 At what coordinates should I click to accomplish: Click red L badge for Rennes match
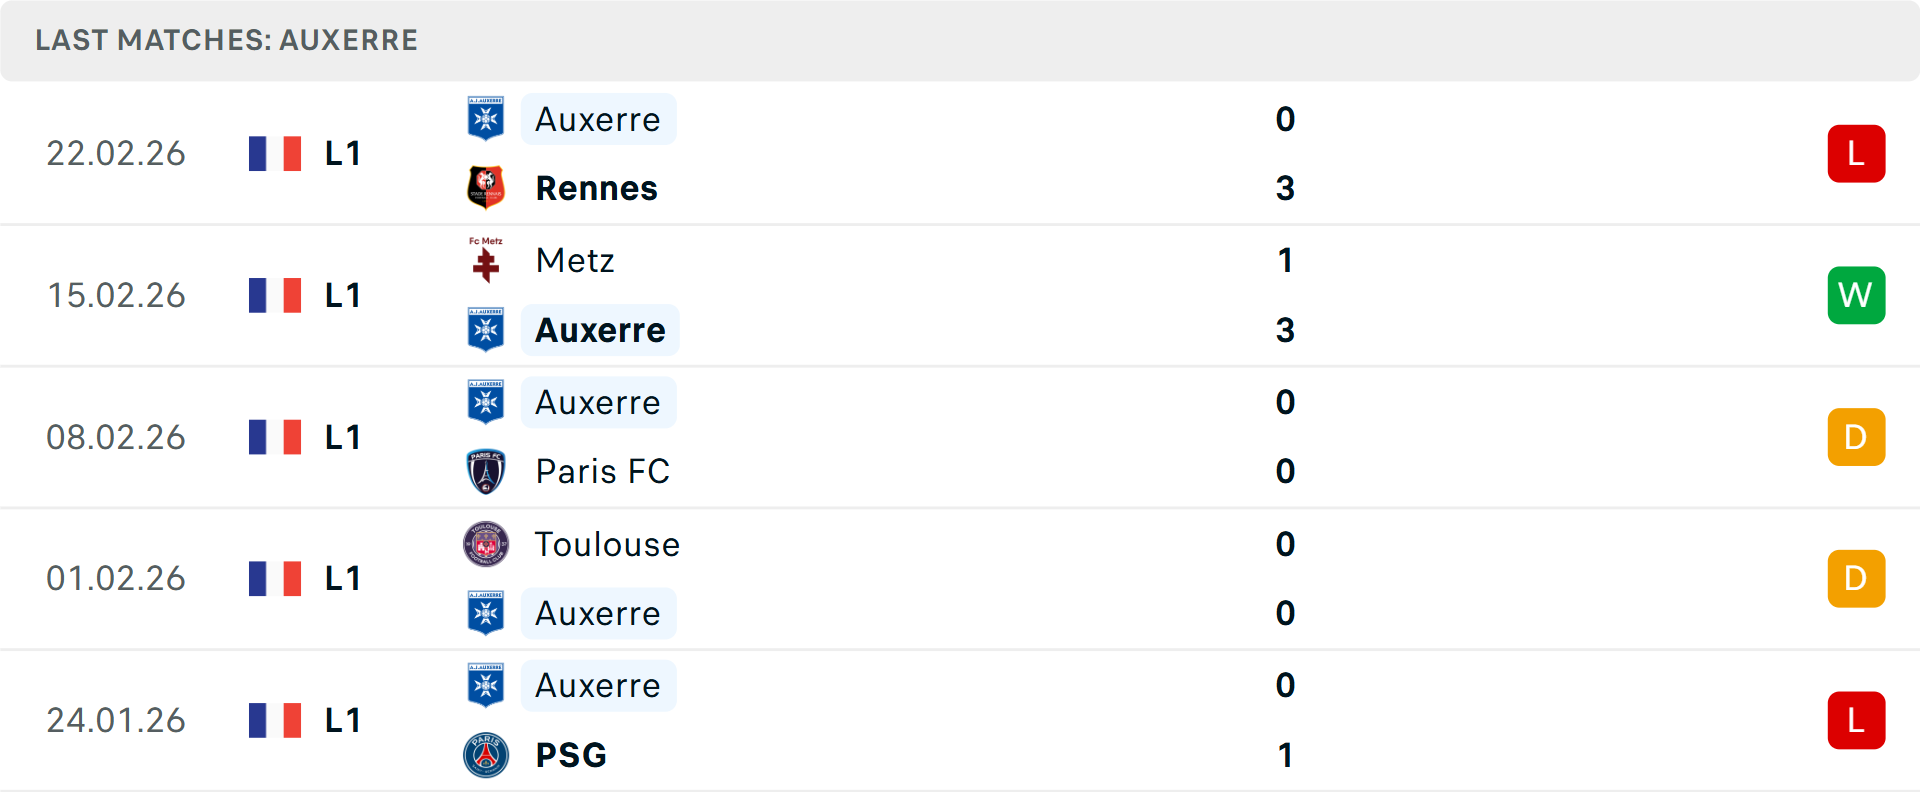pyautogui.click(x=1856, y=154)
